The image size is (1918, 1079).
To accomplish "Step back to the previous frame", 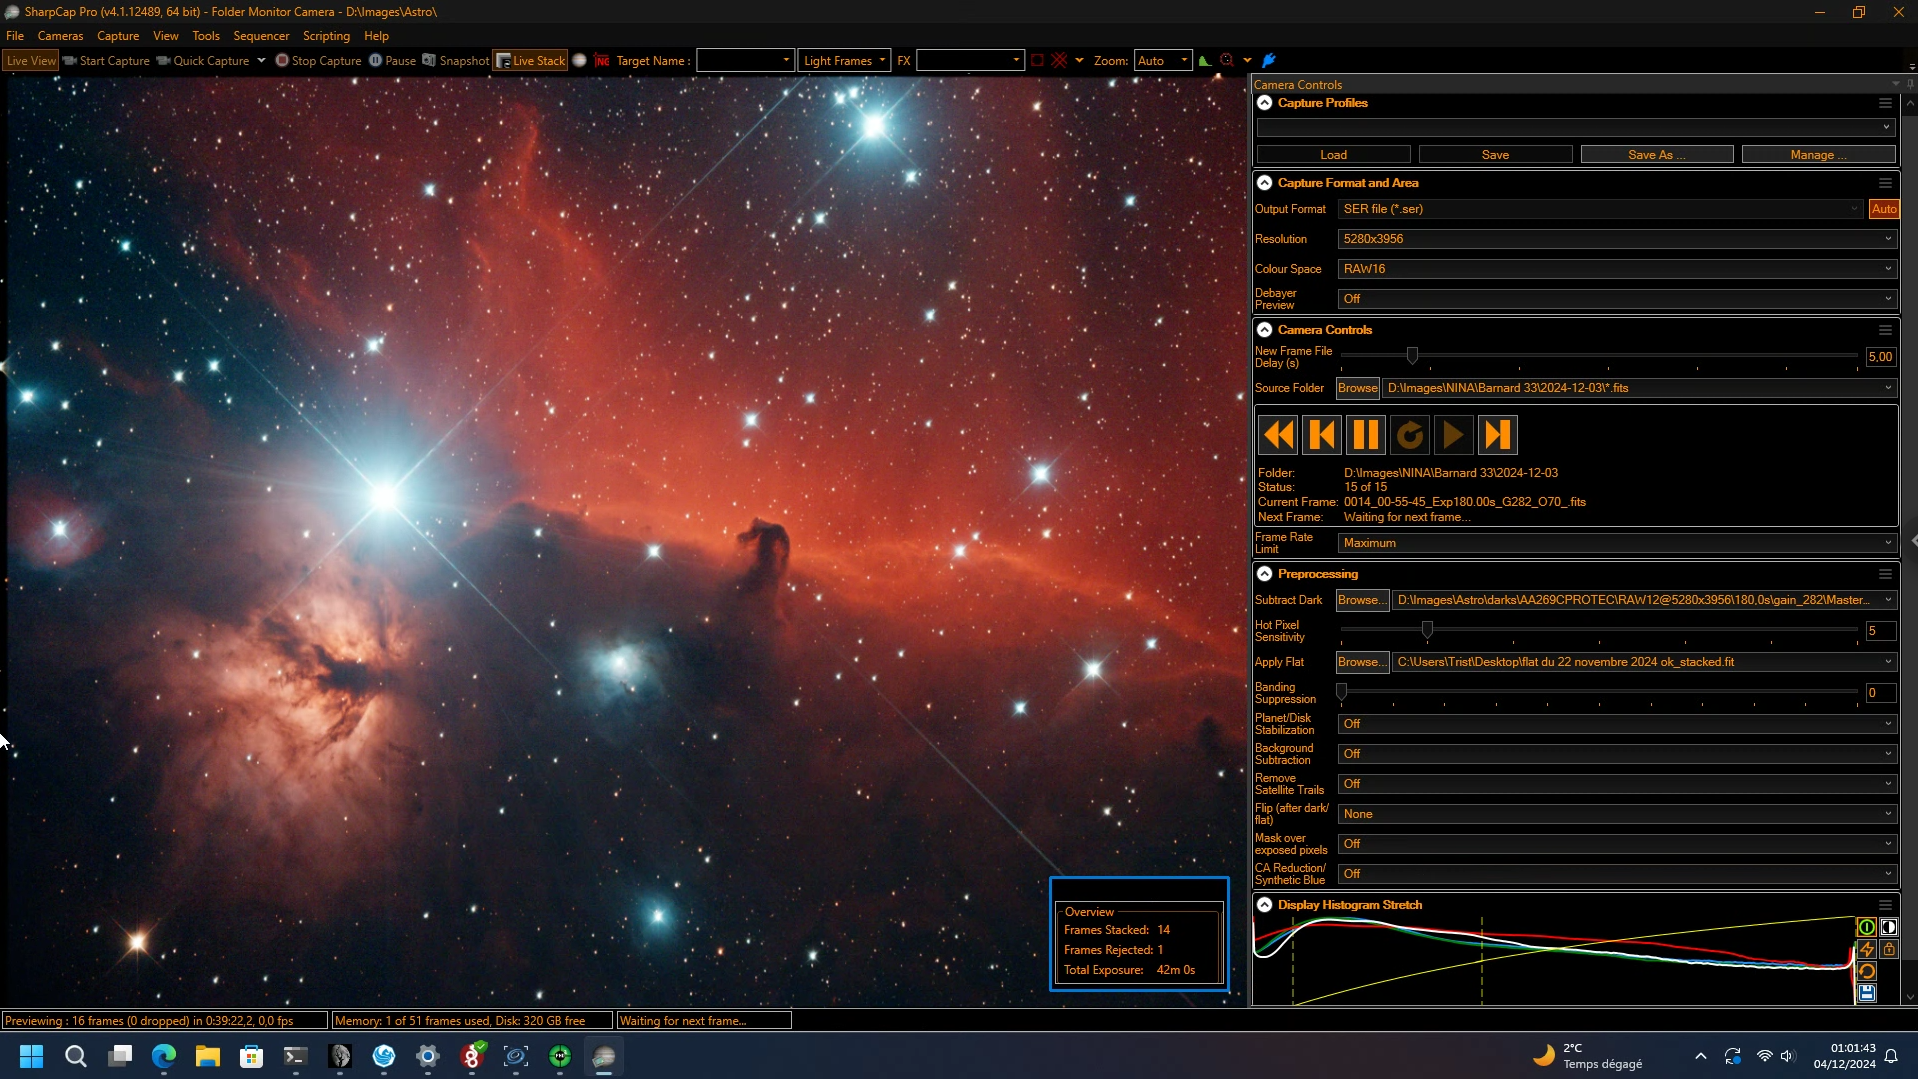I will [x=1322, y=435].
